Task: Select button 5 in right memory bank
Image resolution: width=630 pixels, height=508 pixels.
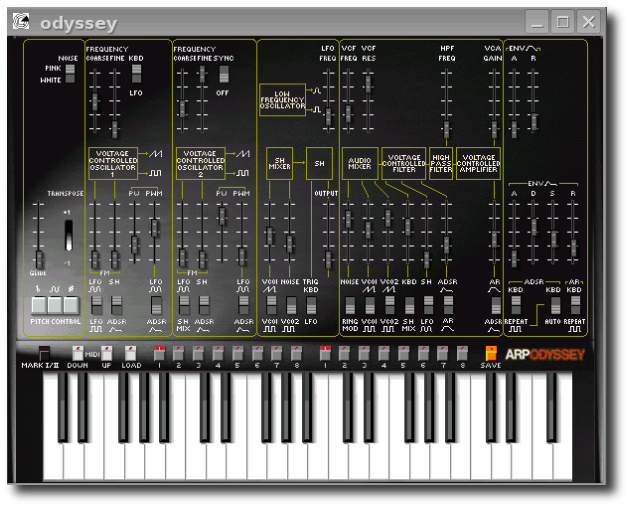Action: click(x=403, y=353)
